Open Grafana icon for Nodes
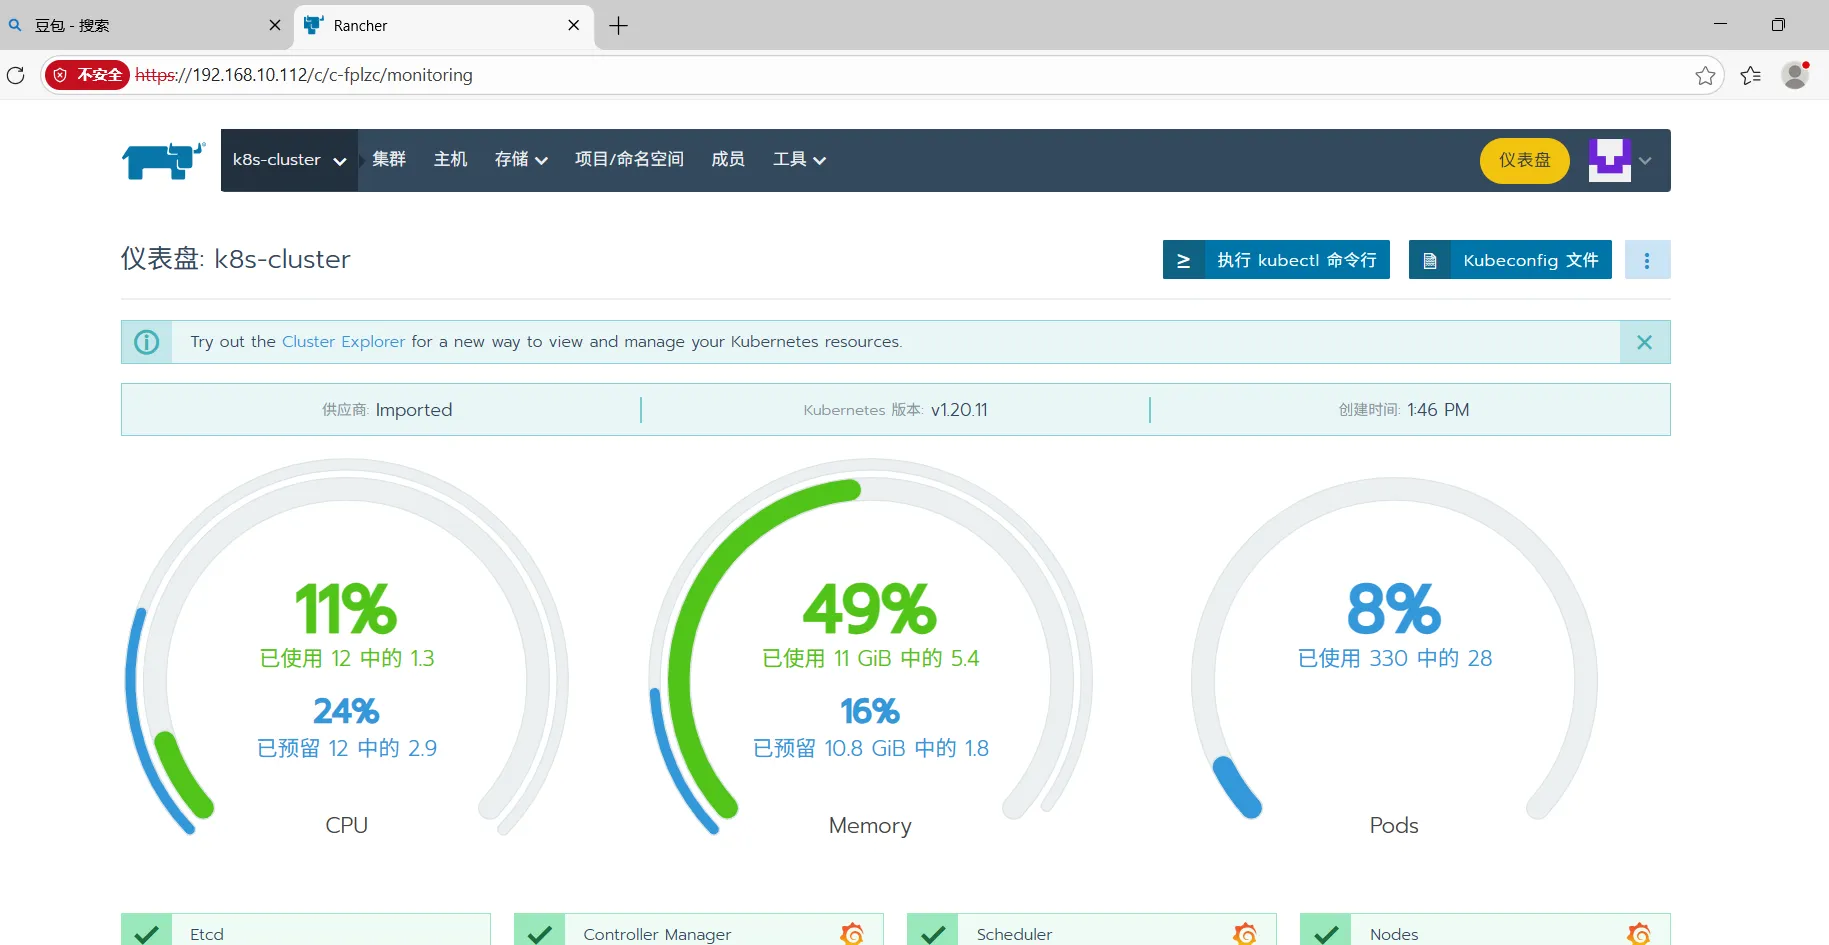This screenshot has height=945, width=1829. tap(1639, 934)
